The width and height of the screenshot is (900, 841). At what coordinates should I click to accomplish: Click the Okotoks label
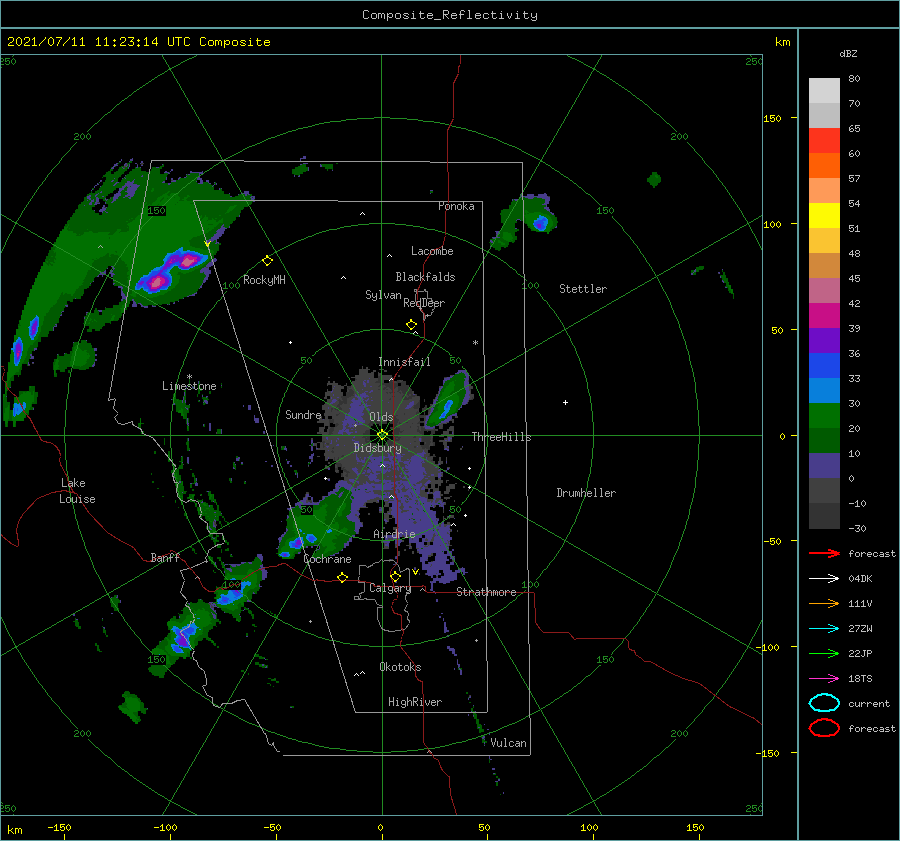[x=400, y=667]
